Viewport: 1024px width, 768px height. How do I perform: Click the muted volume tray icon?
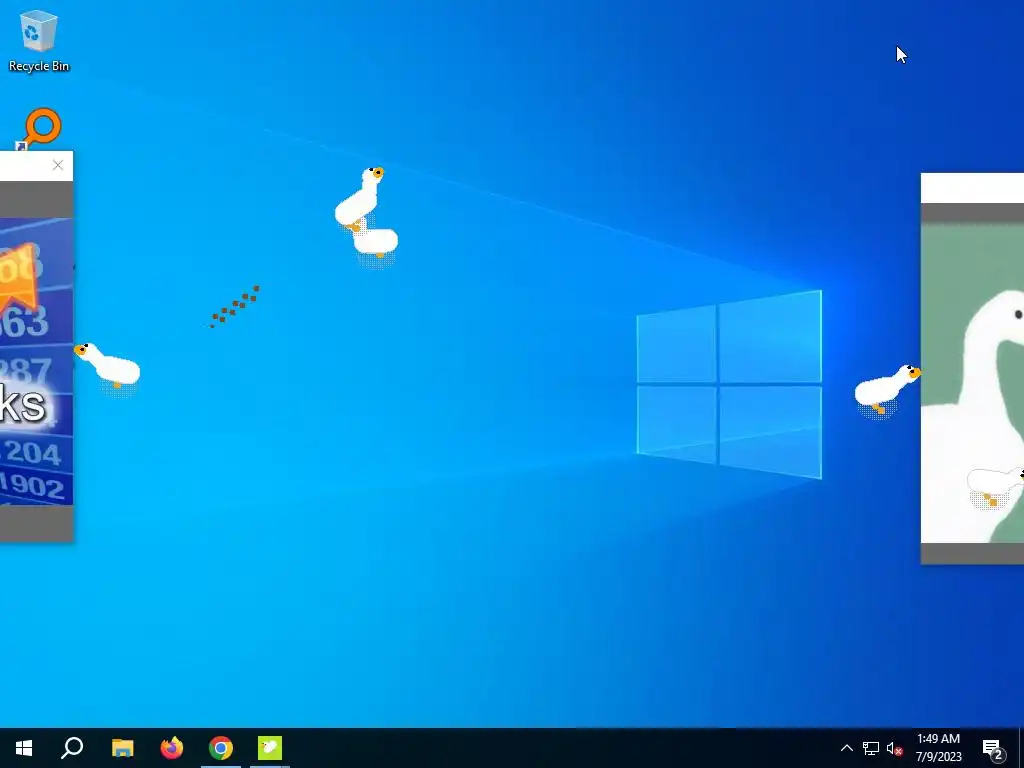(x=895, y=748)
